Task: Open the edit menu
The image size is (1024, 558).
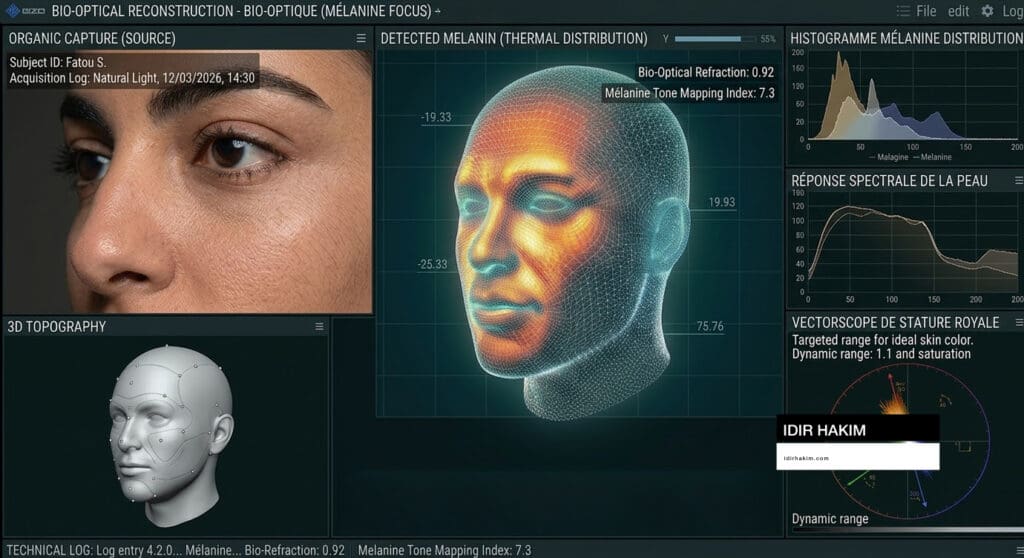Action: coord(958,11)
